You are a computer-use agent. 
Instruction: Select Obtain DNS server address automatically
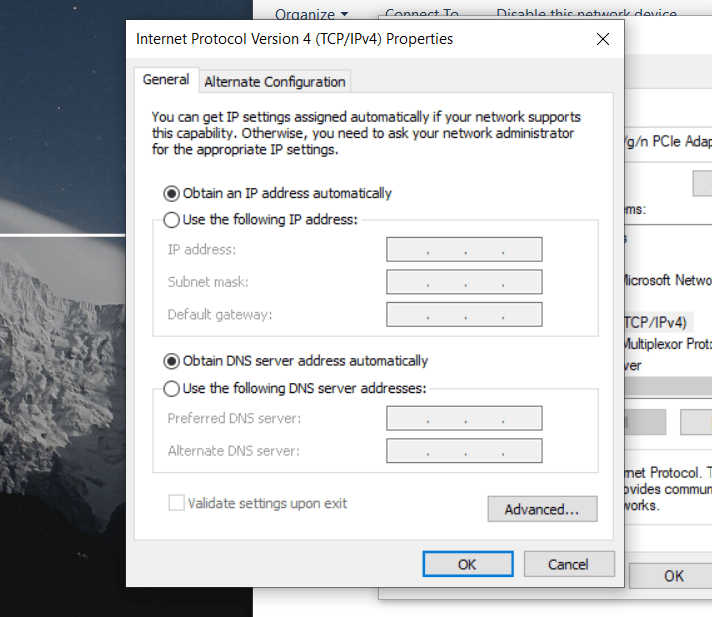[172, 361]
